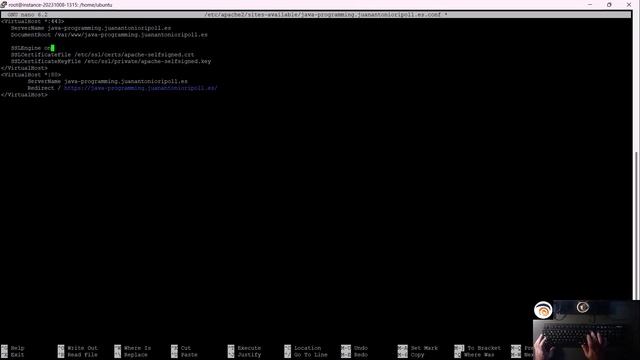Click the DocumentRoot /var/www line
The image size is (640, 360).
(109, 35)
